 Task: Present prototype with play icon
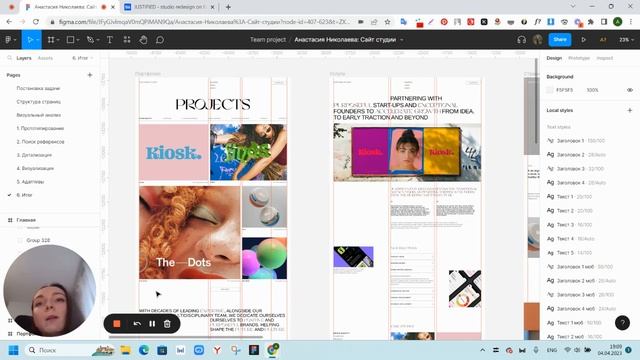(x=583, y=40)
